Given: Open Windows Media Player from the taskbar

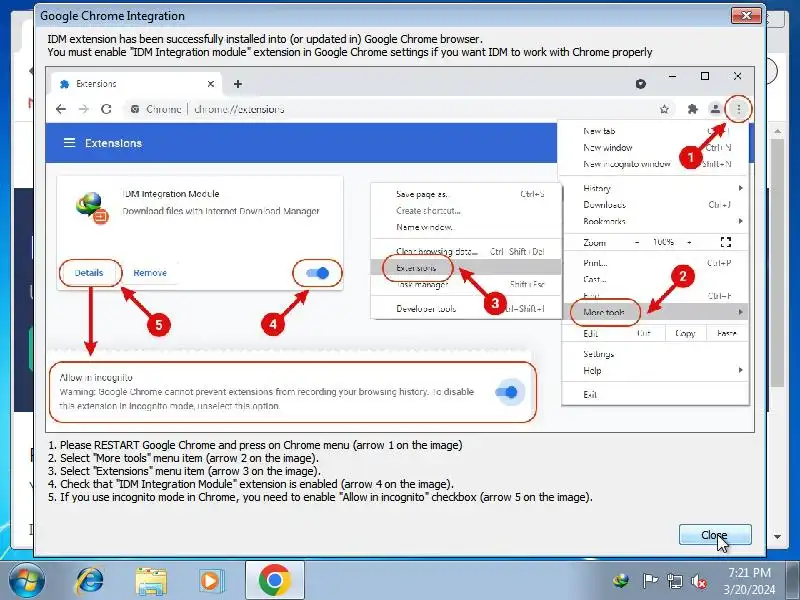Looking at the screenshot, I should 210,581.
